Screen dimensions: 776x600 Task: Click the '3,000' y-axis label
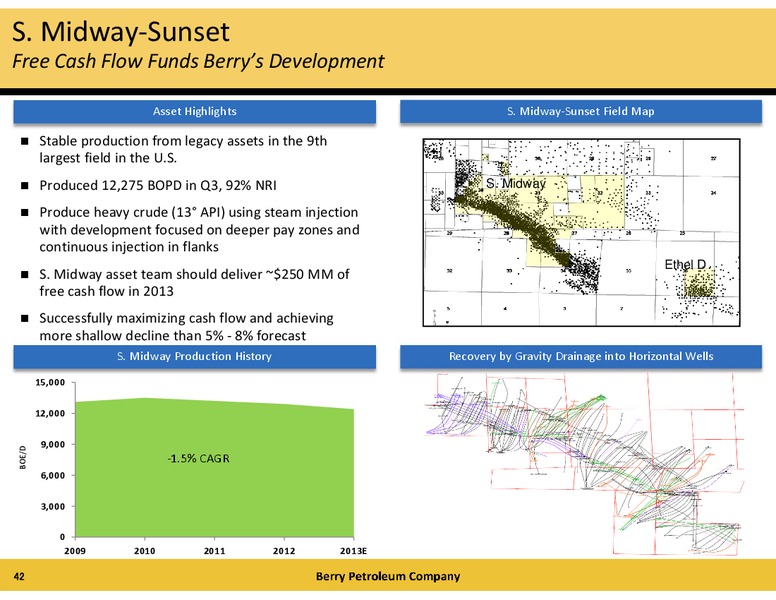tap(53, 506)
